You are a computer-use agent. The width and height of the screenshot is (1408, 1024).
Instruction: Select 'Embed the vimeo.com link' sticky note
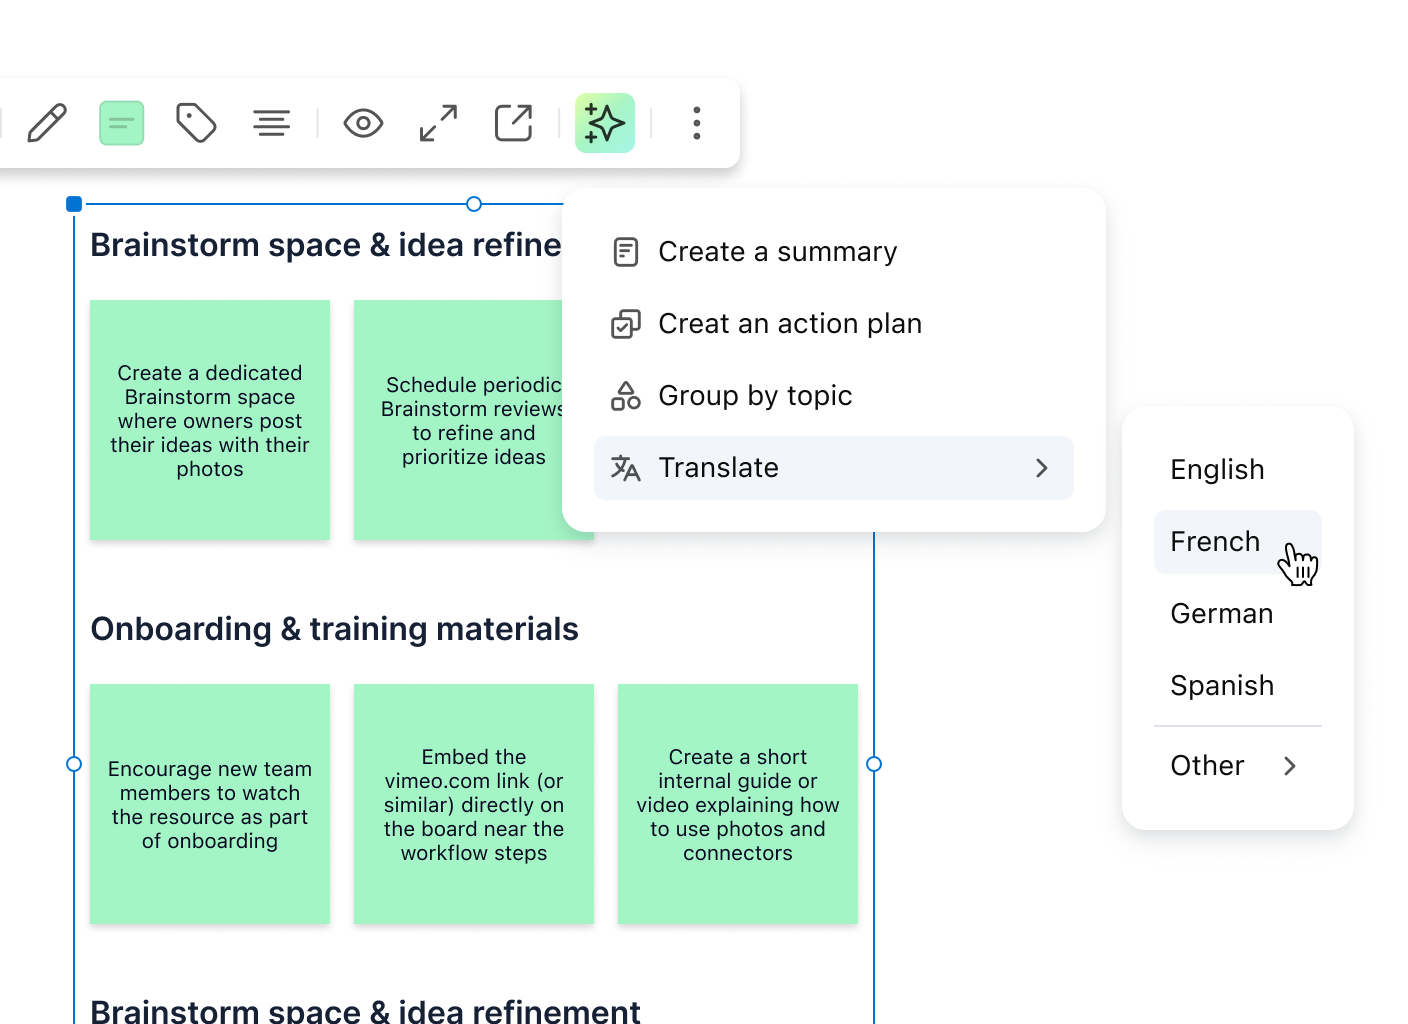tap(474, 804)
